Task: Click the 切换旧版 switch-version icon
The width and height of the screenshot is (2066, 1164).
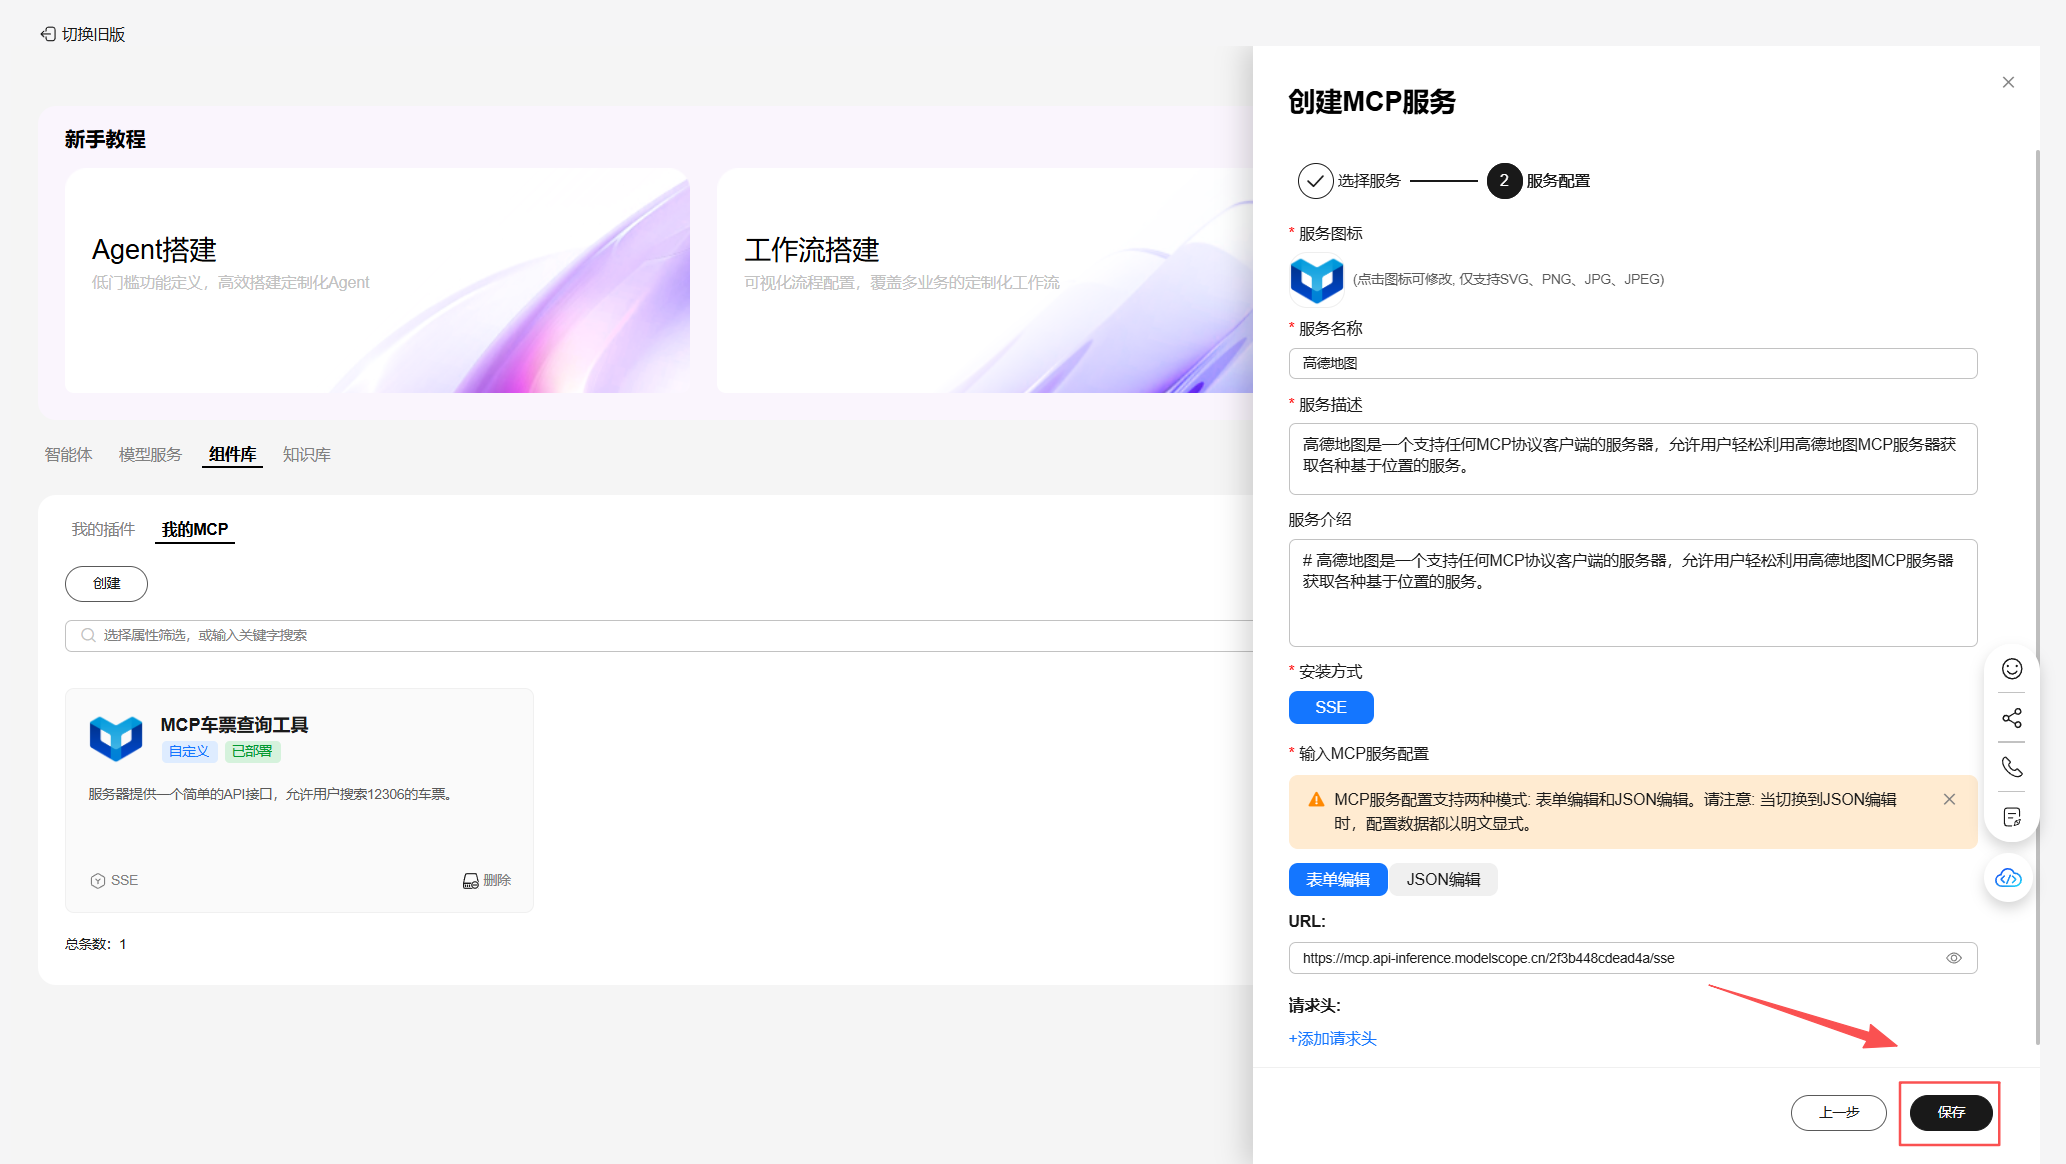Action: tap(48, 34)
